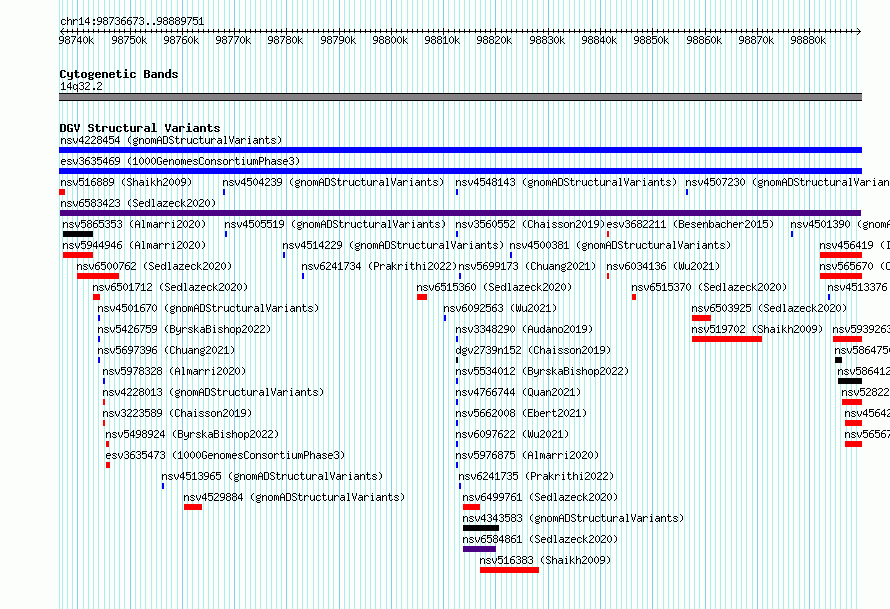Click nsv5944946 (Almarri2020) label
This screenshot has width=890, height=609.
click(x=134, y=245)
